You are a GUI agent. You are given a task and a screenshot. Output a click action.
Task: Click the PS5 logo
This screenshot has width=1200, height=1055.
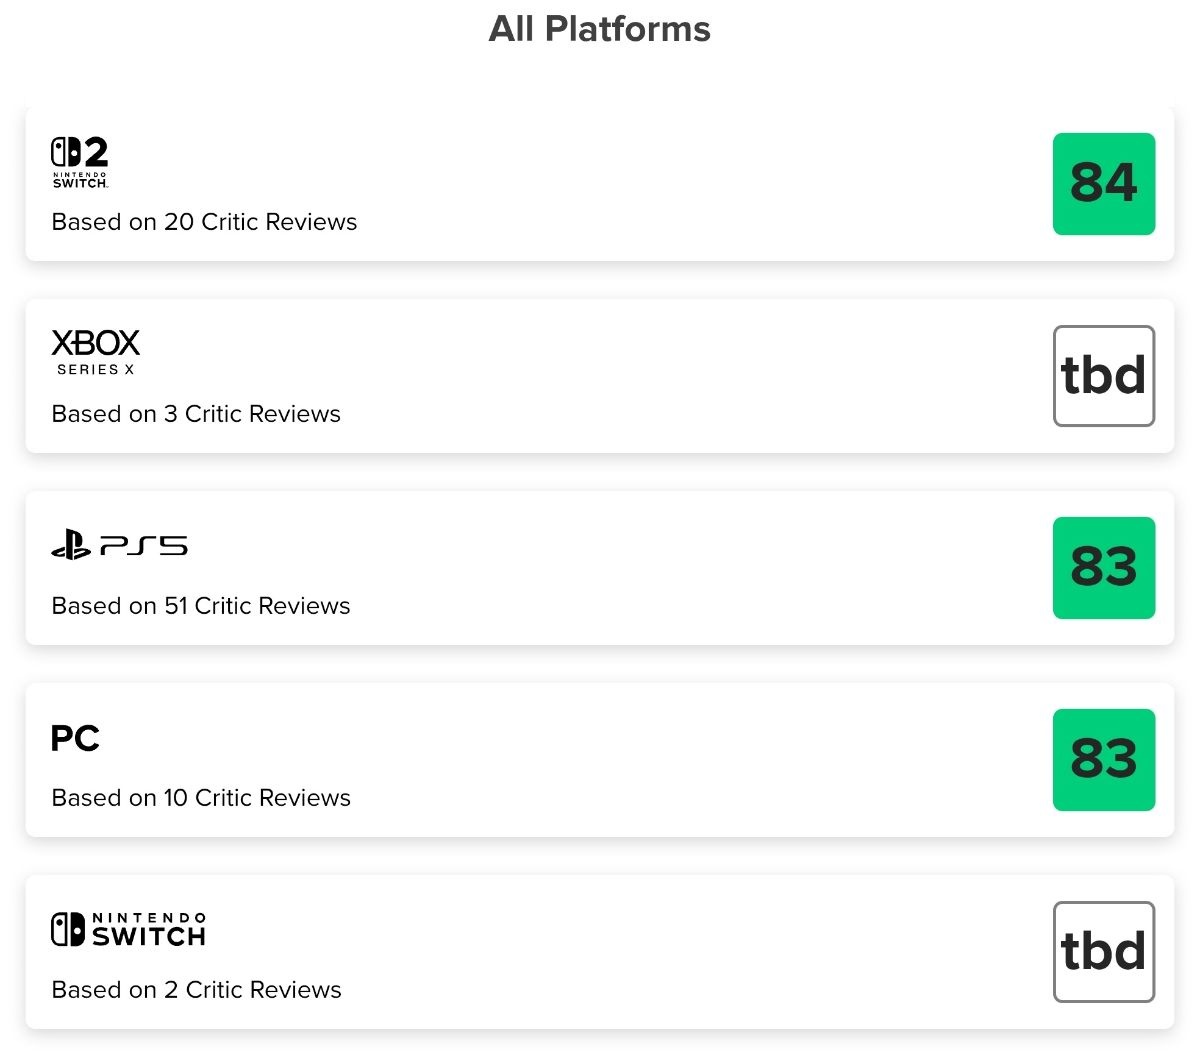[119, 546]
